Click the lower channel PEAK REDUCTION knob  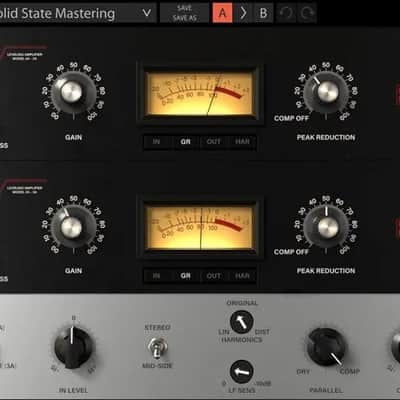coord(326,226)
